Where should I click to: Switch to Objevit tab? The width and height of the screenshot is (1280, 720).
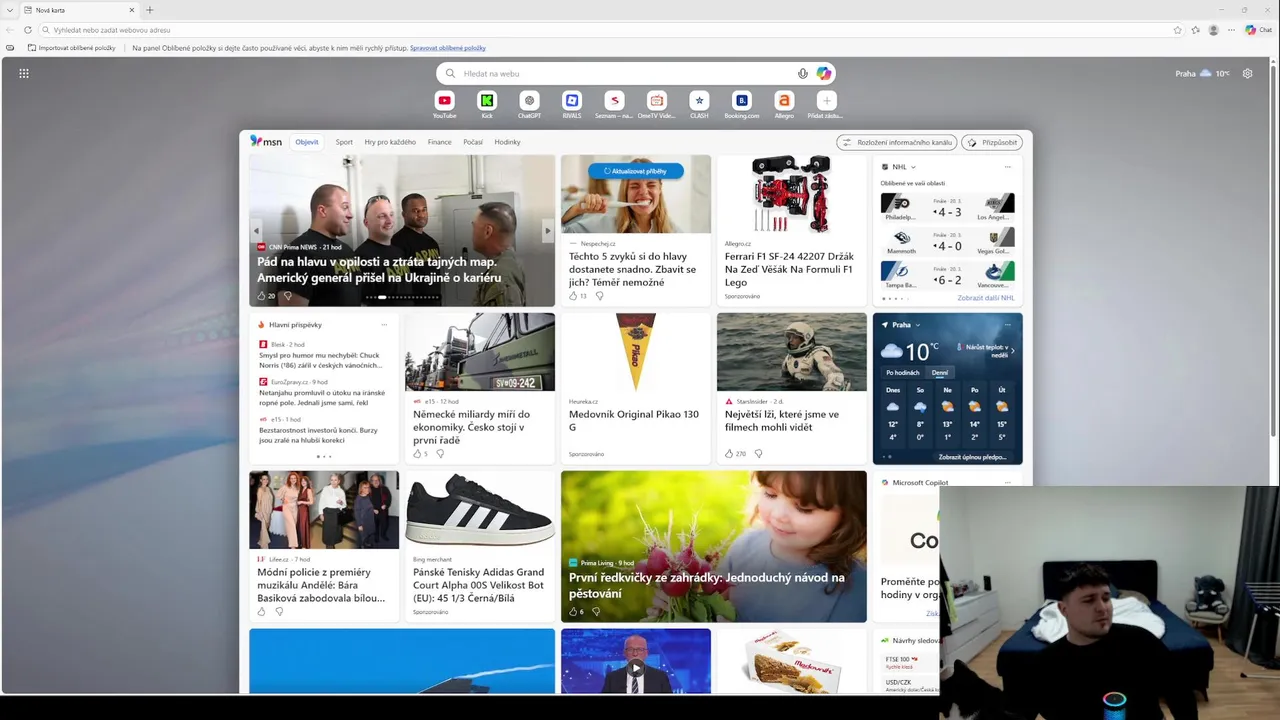coord(307,142)
